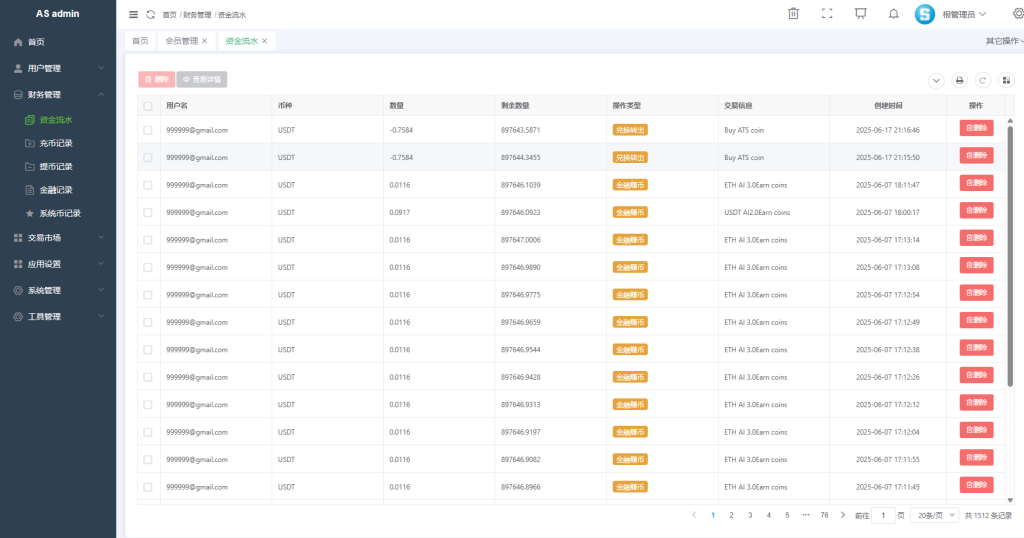Expand search panel with circled down chevron
The width and height of the screenshot is (1024, 538).
[936, 80]
